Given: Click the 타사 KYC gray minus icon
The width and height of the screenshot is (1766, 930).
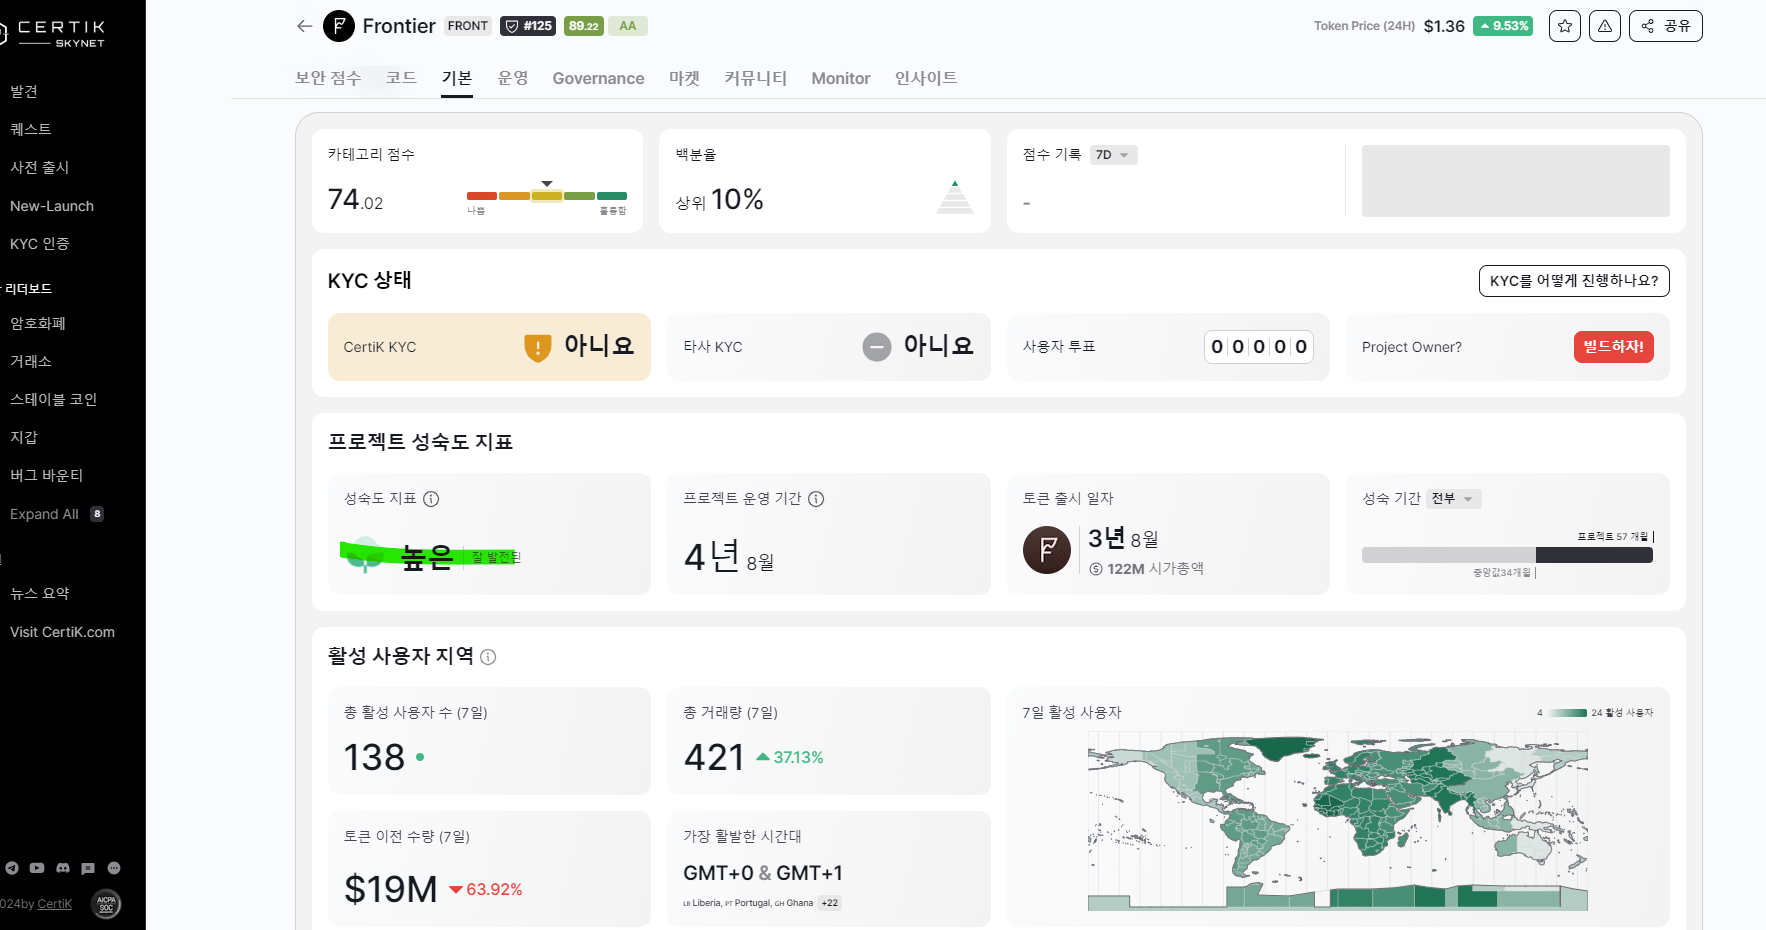Looking at the screenshot, I should [x=877, y=347].
